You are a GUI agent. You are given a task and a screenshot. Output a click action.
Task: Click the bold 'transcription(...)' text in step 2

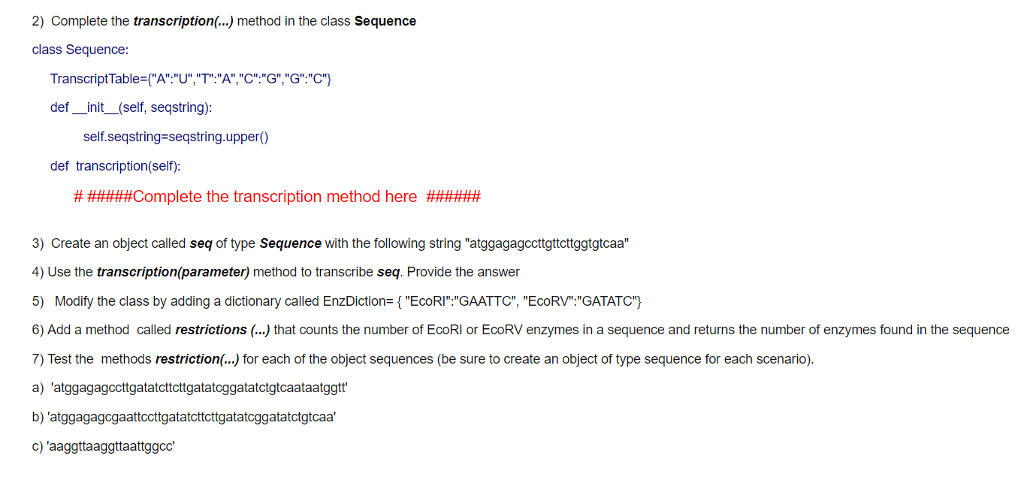[x=184, y=22]
